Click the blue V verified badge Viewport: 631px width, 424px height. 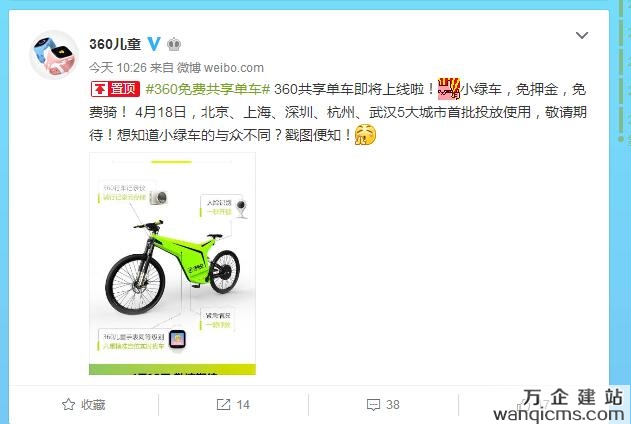coord(154,43)
